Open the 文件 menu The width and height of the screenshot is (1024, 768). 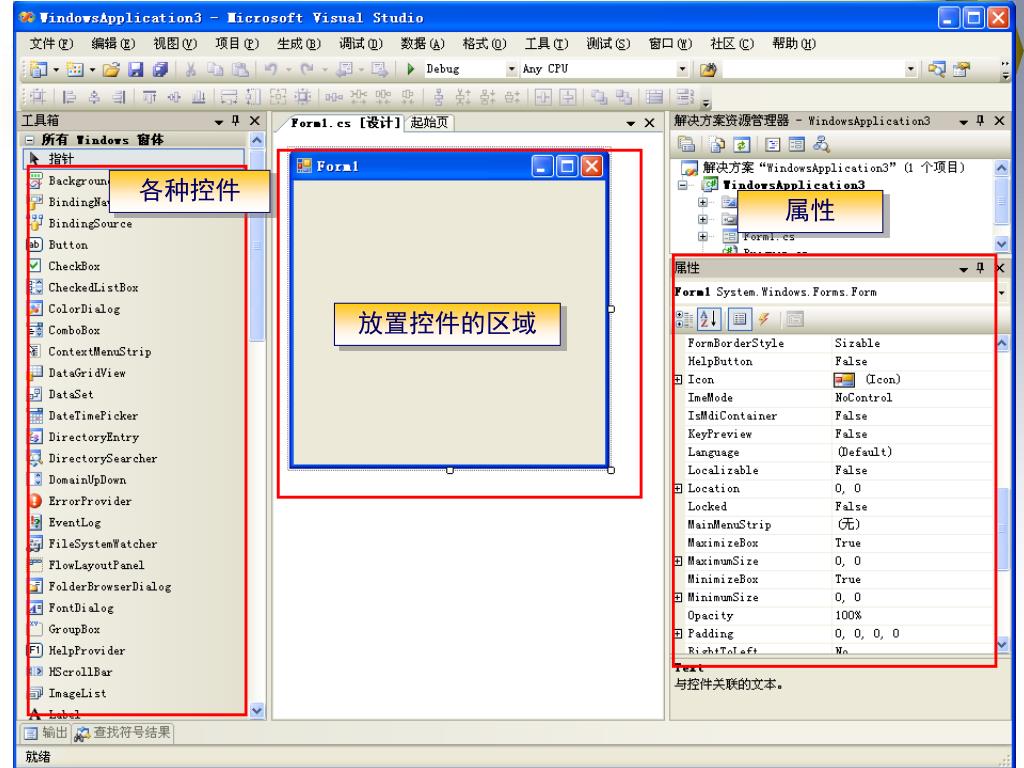51,44
